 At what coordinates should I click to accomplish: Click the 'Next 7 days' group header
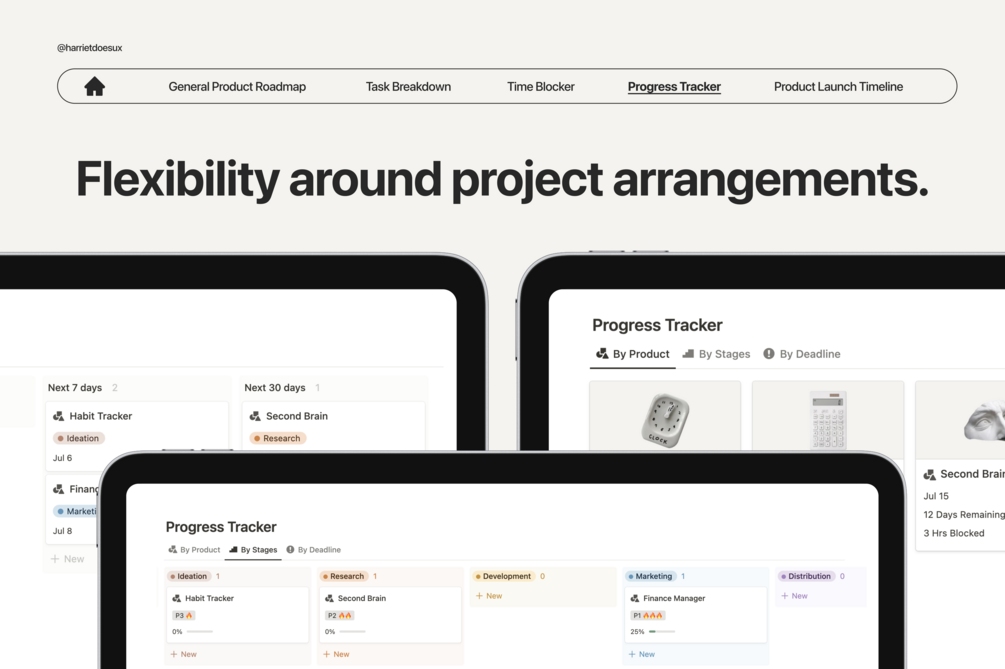pyautogui.click(x=75, y=388)
